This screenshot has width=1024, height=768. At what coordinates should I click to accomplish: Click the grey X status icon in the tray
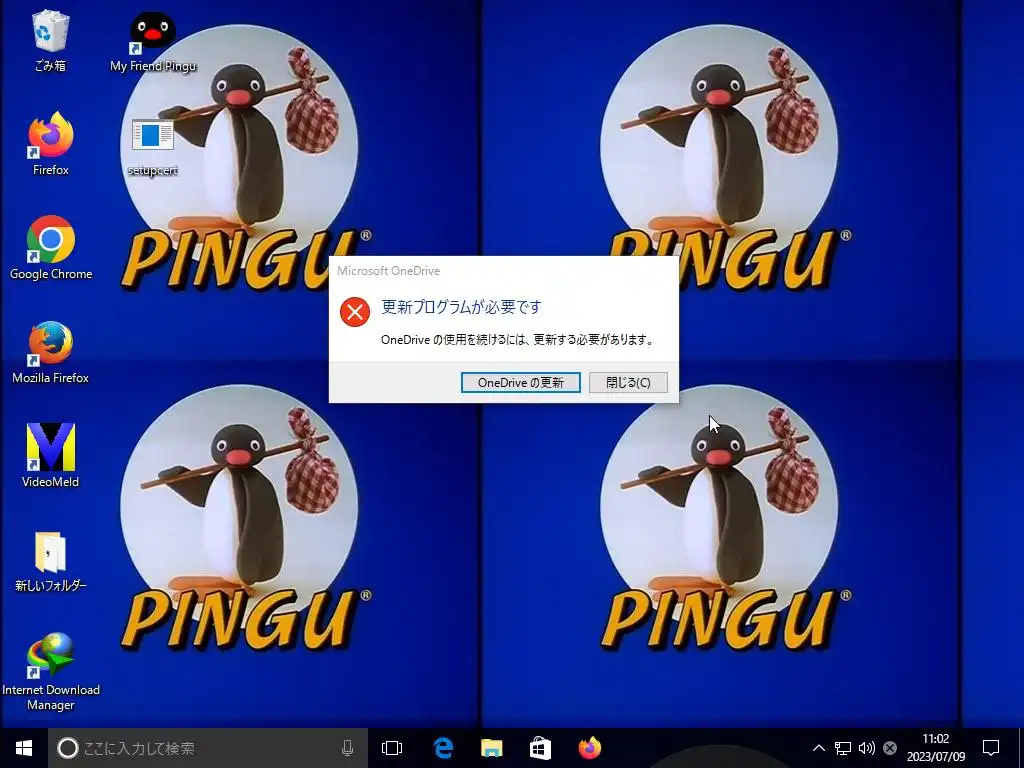[x=889, y=748]
